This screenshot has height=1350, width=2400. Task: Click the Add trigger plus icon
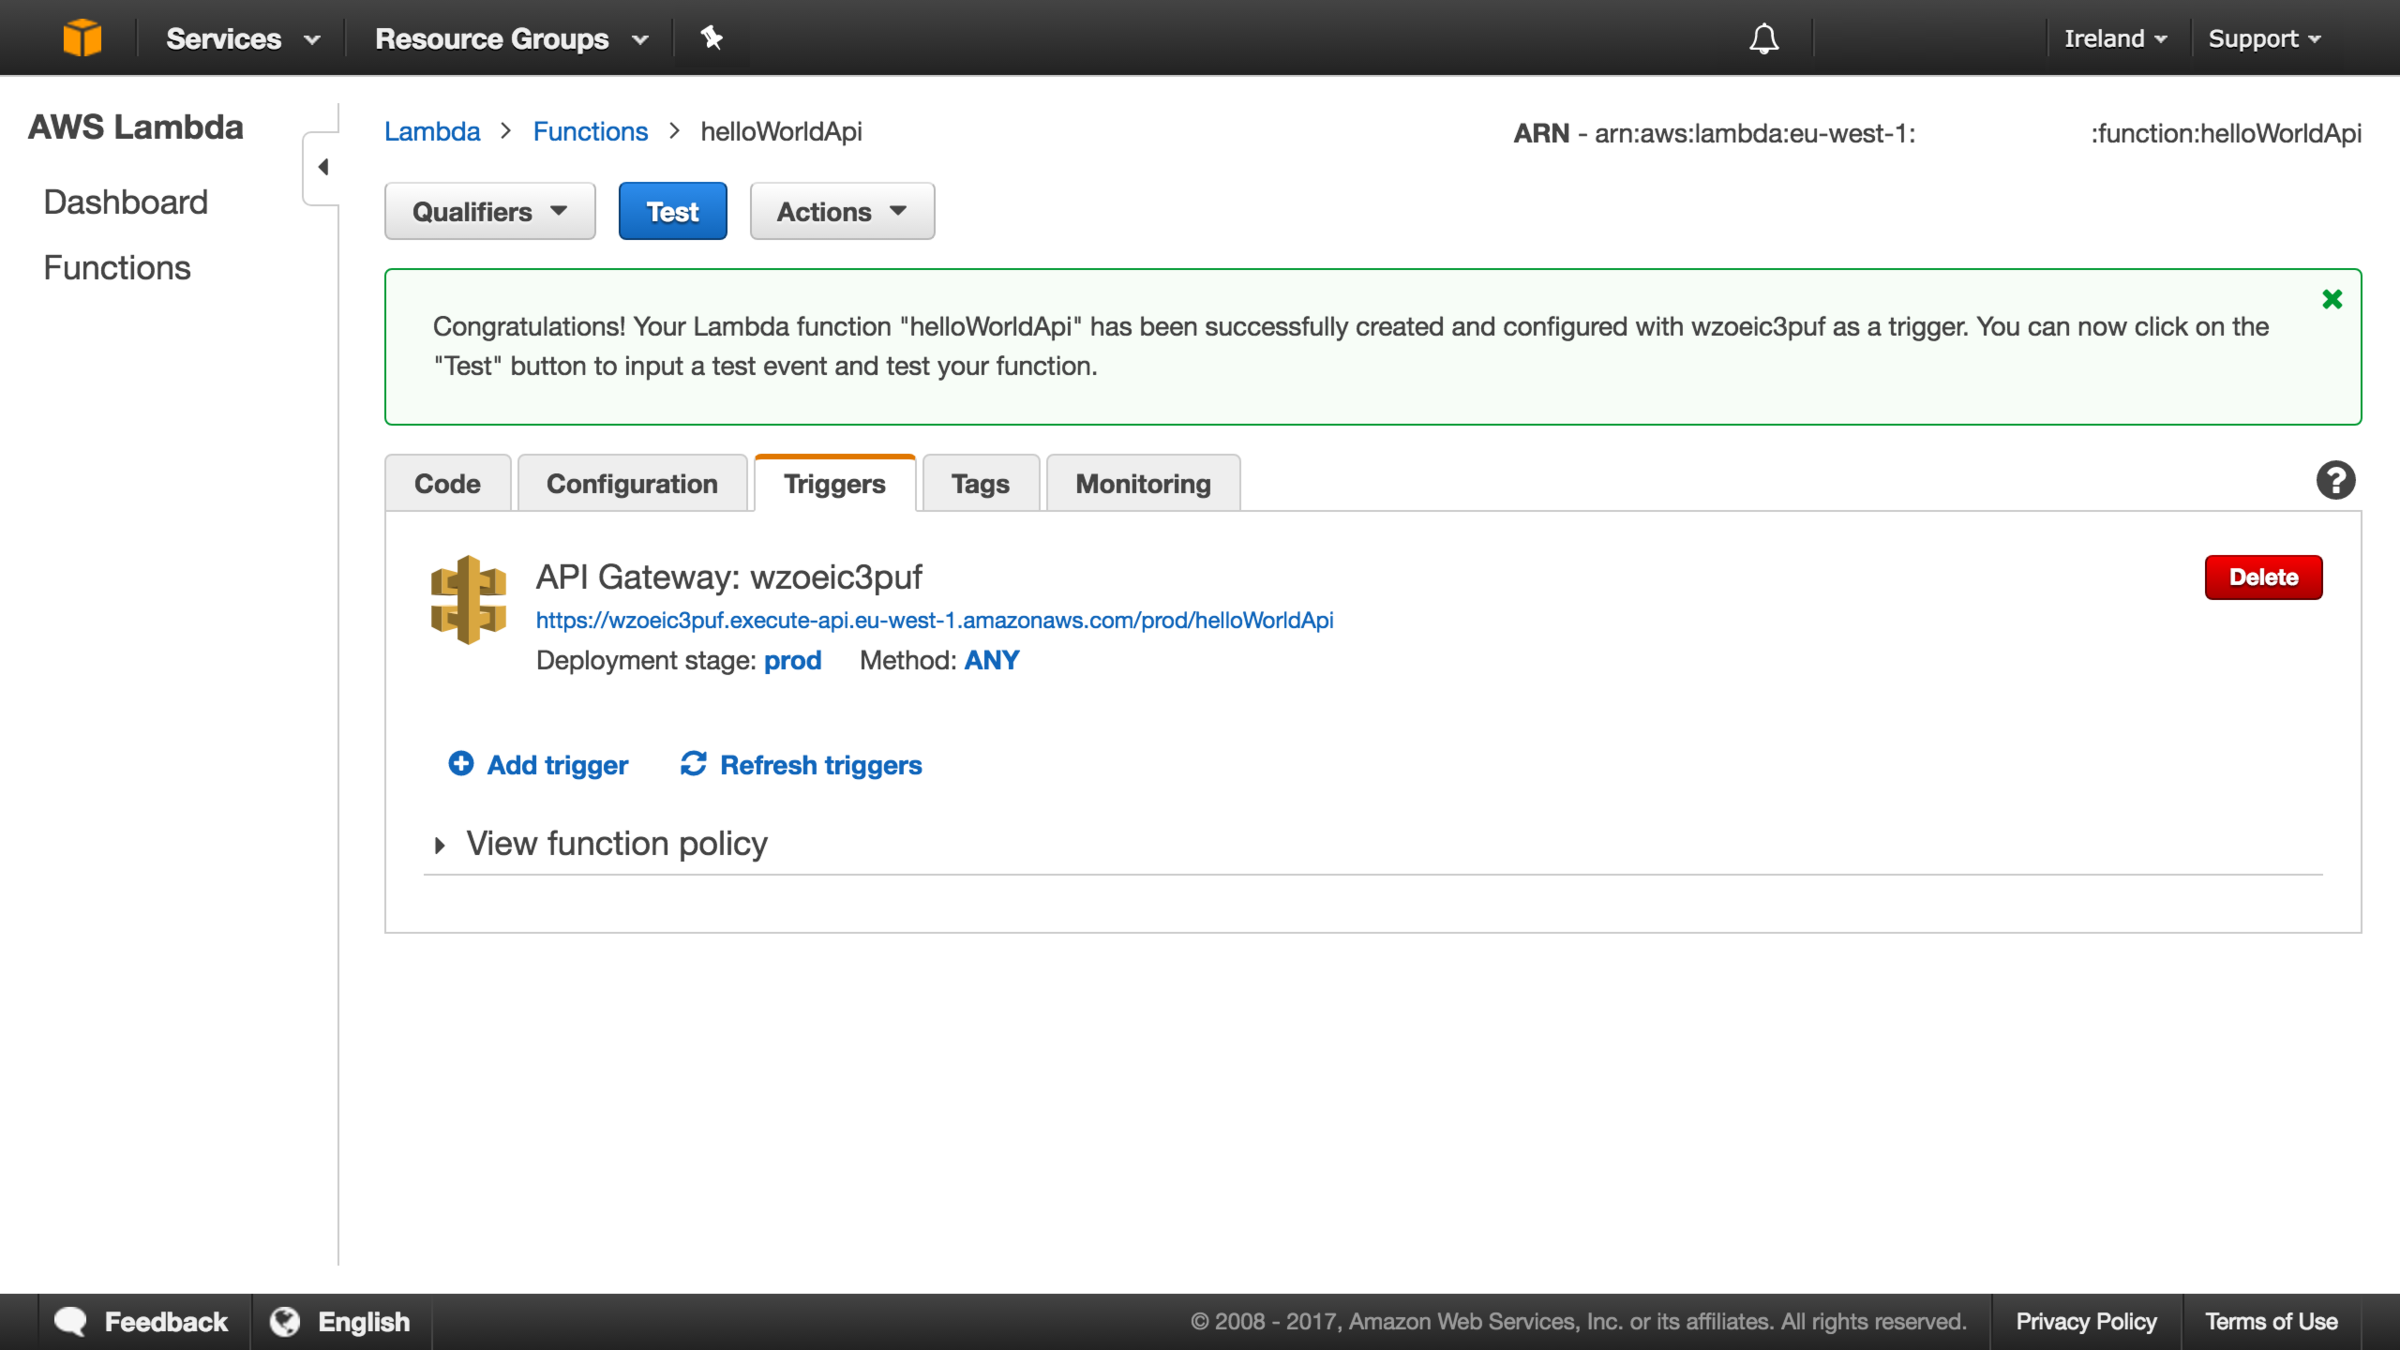461,764
